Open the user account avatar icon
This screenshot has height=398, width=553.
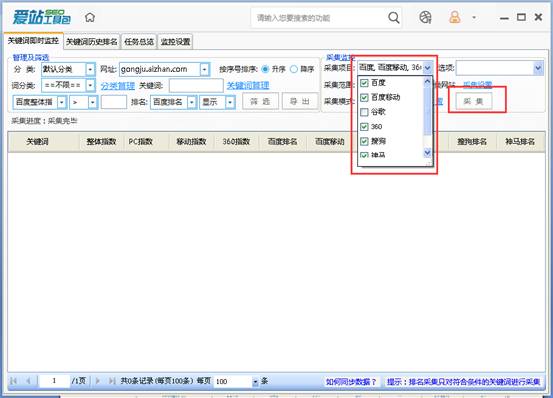(455, 17)
